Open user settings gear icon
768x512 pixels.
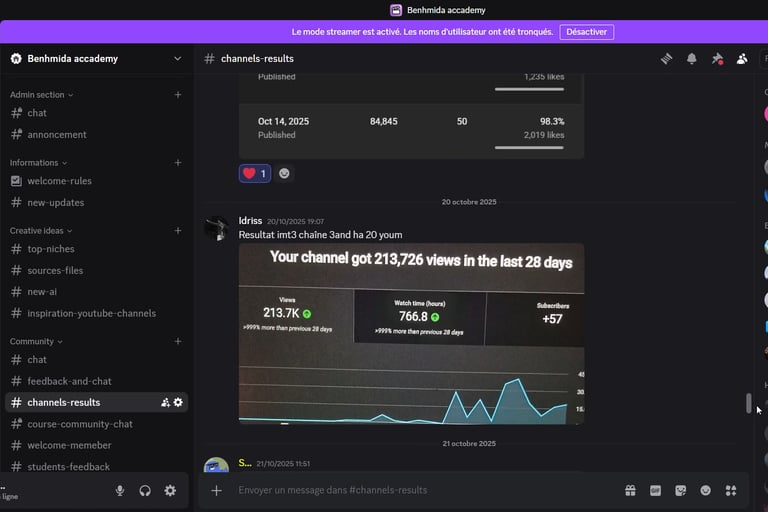click(x=170, y=490)
